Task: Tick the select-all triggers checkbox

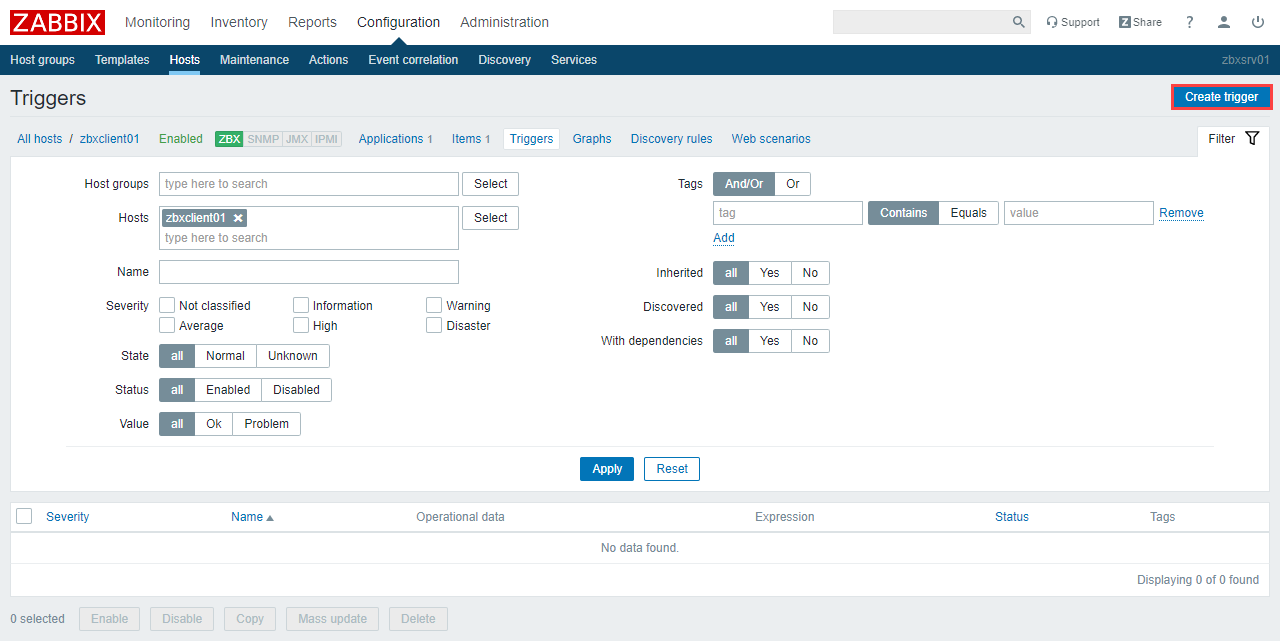Action: point(25,516)
